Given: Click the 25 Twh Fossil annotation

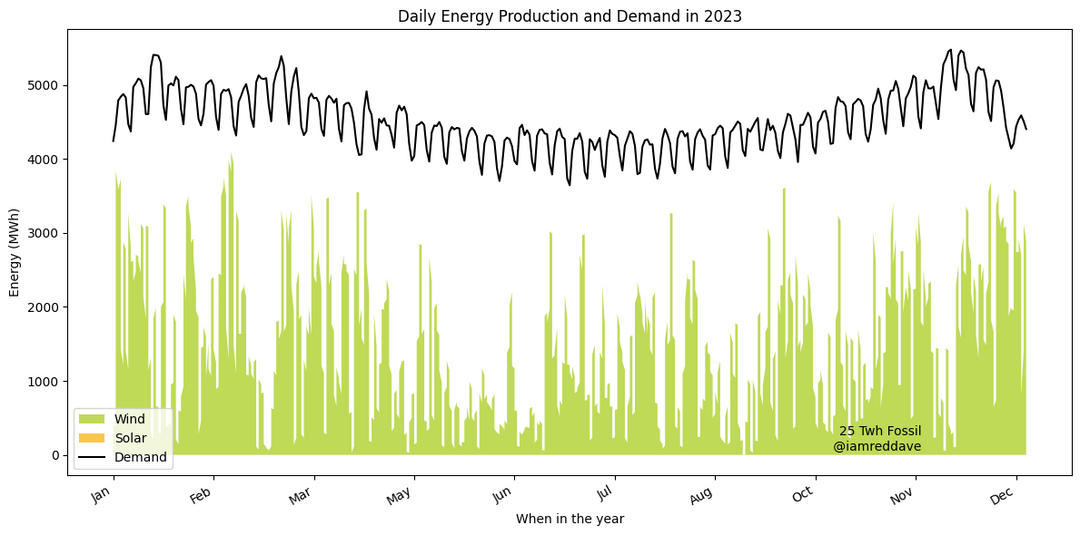Looking at the screenshot, I should [x=880, y=431].
